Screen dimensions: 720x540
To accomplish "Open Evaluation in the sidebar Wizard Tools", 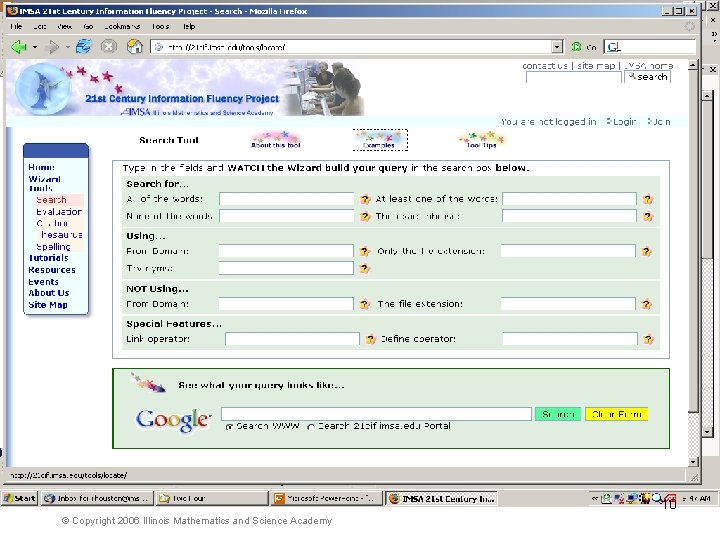I will [x=59, y=212].
